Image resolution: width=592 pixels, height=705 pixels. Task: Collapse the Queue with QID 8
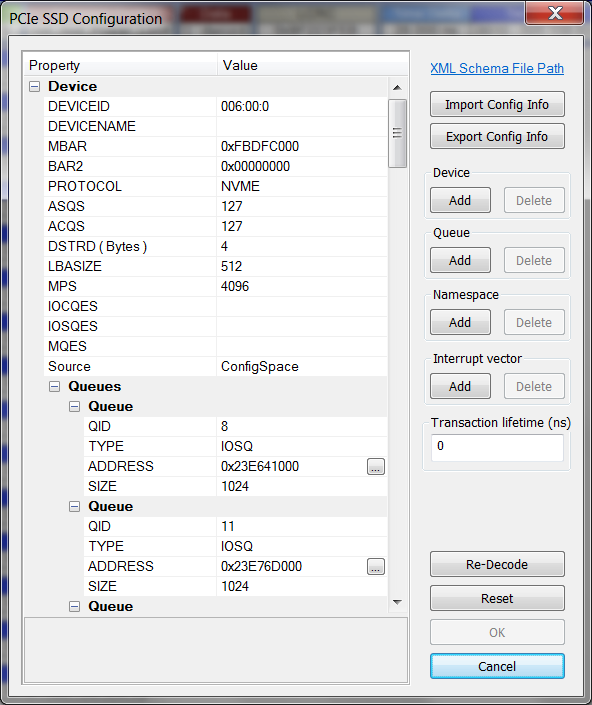[74, 406]
